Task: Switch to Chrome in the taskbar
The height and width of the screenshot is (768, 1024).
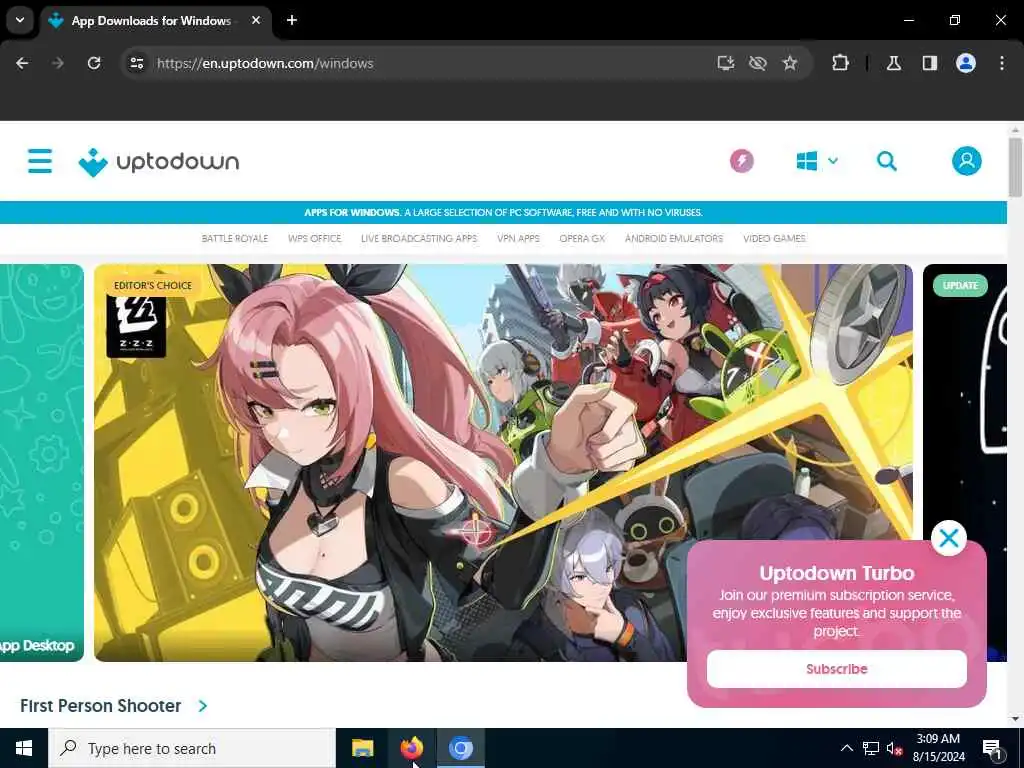Action: tap(460, 748)
